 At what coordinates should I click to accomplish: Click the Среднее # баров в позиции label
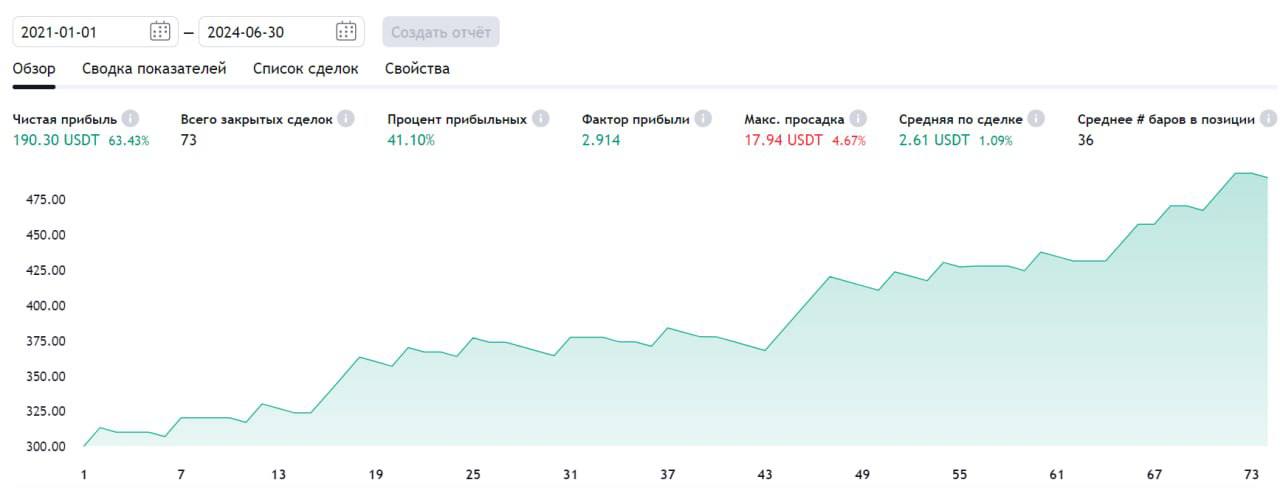pyautogui.click(x=1166, y=119)
